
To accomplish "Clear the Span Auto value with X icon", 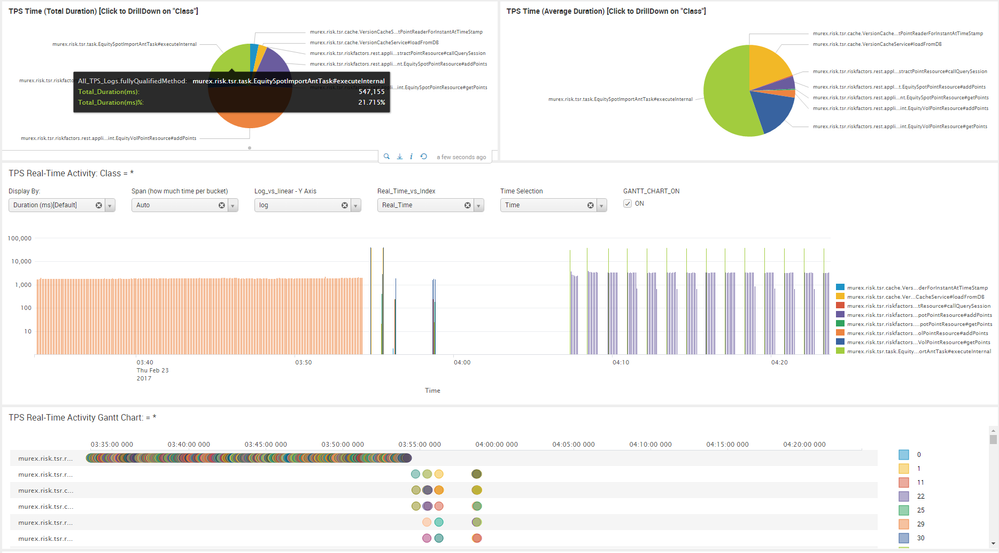I will click(x=222, y=205).
